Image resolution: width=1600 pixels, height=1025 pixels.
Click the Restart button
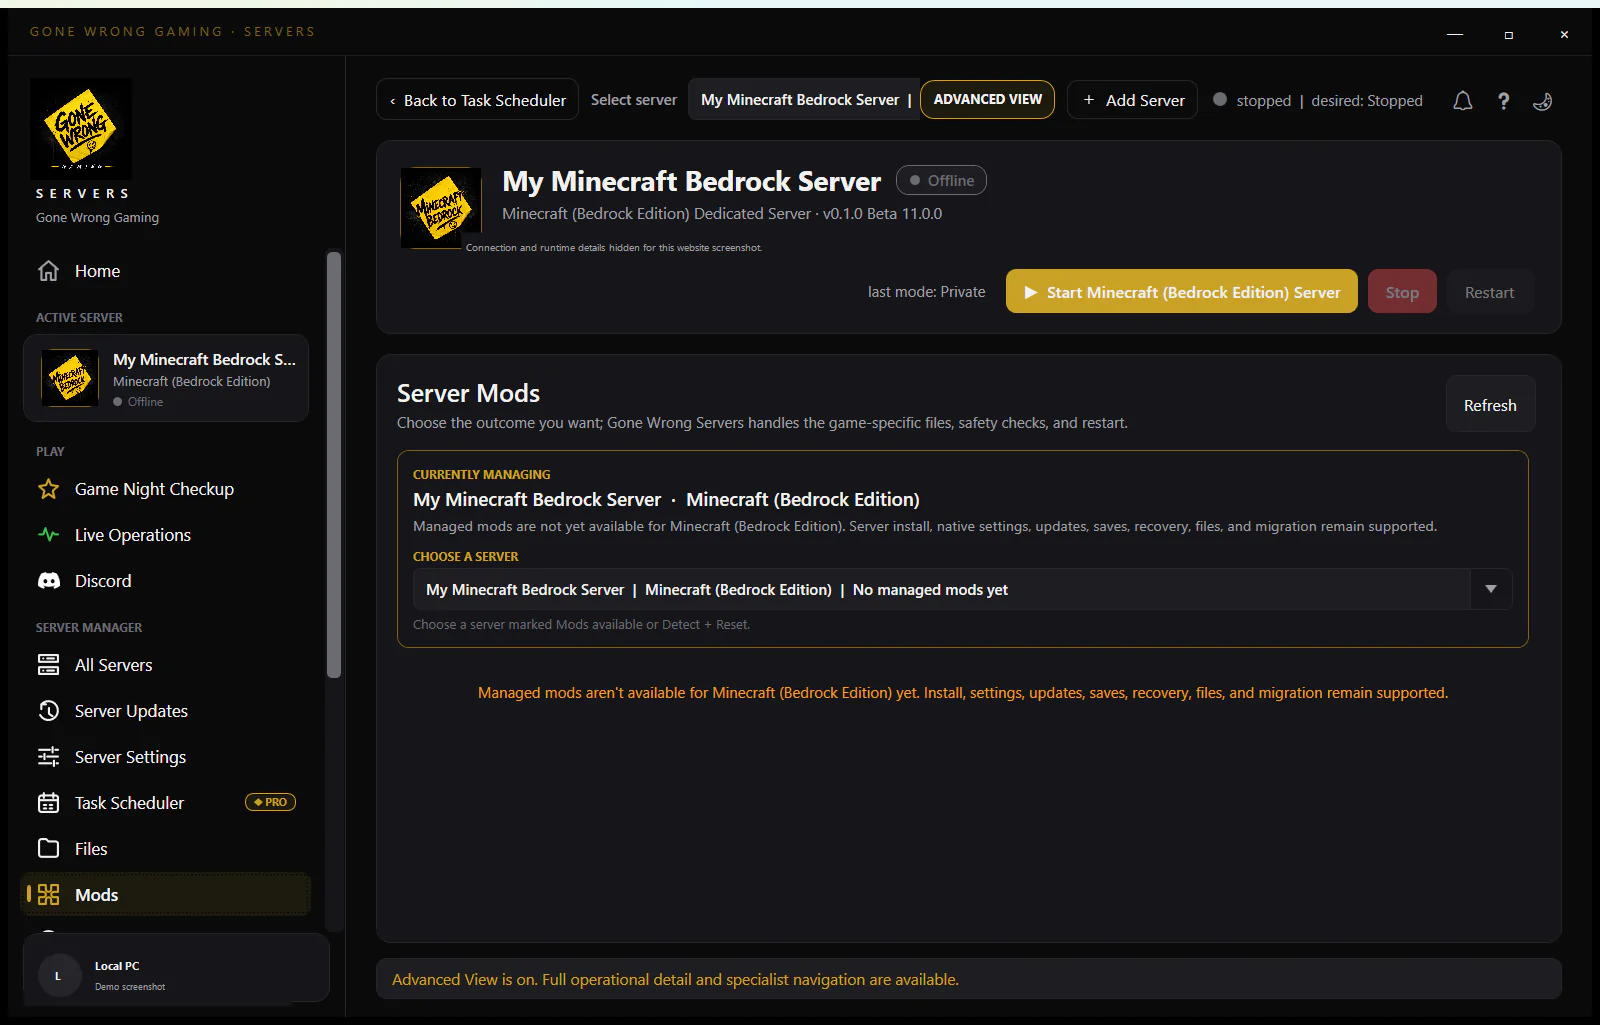tap(1489, 292)
